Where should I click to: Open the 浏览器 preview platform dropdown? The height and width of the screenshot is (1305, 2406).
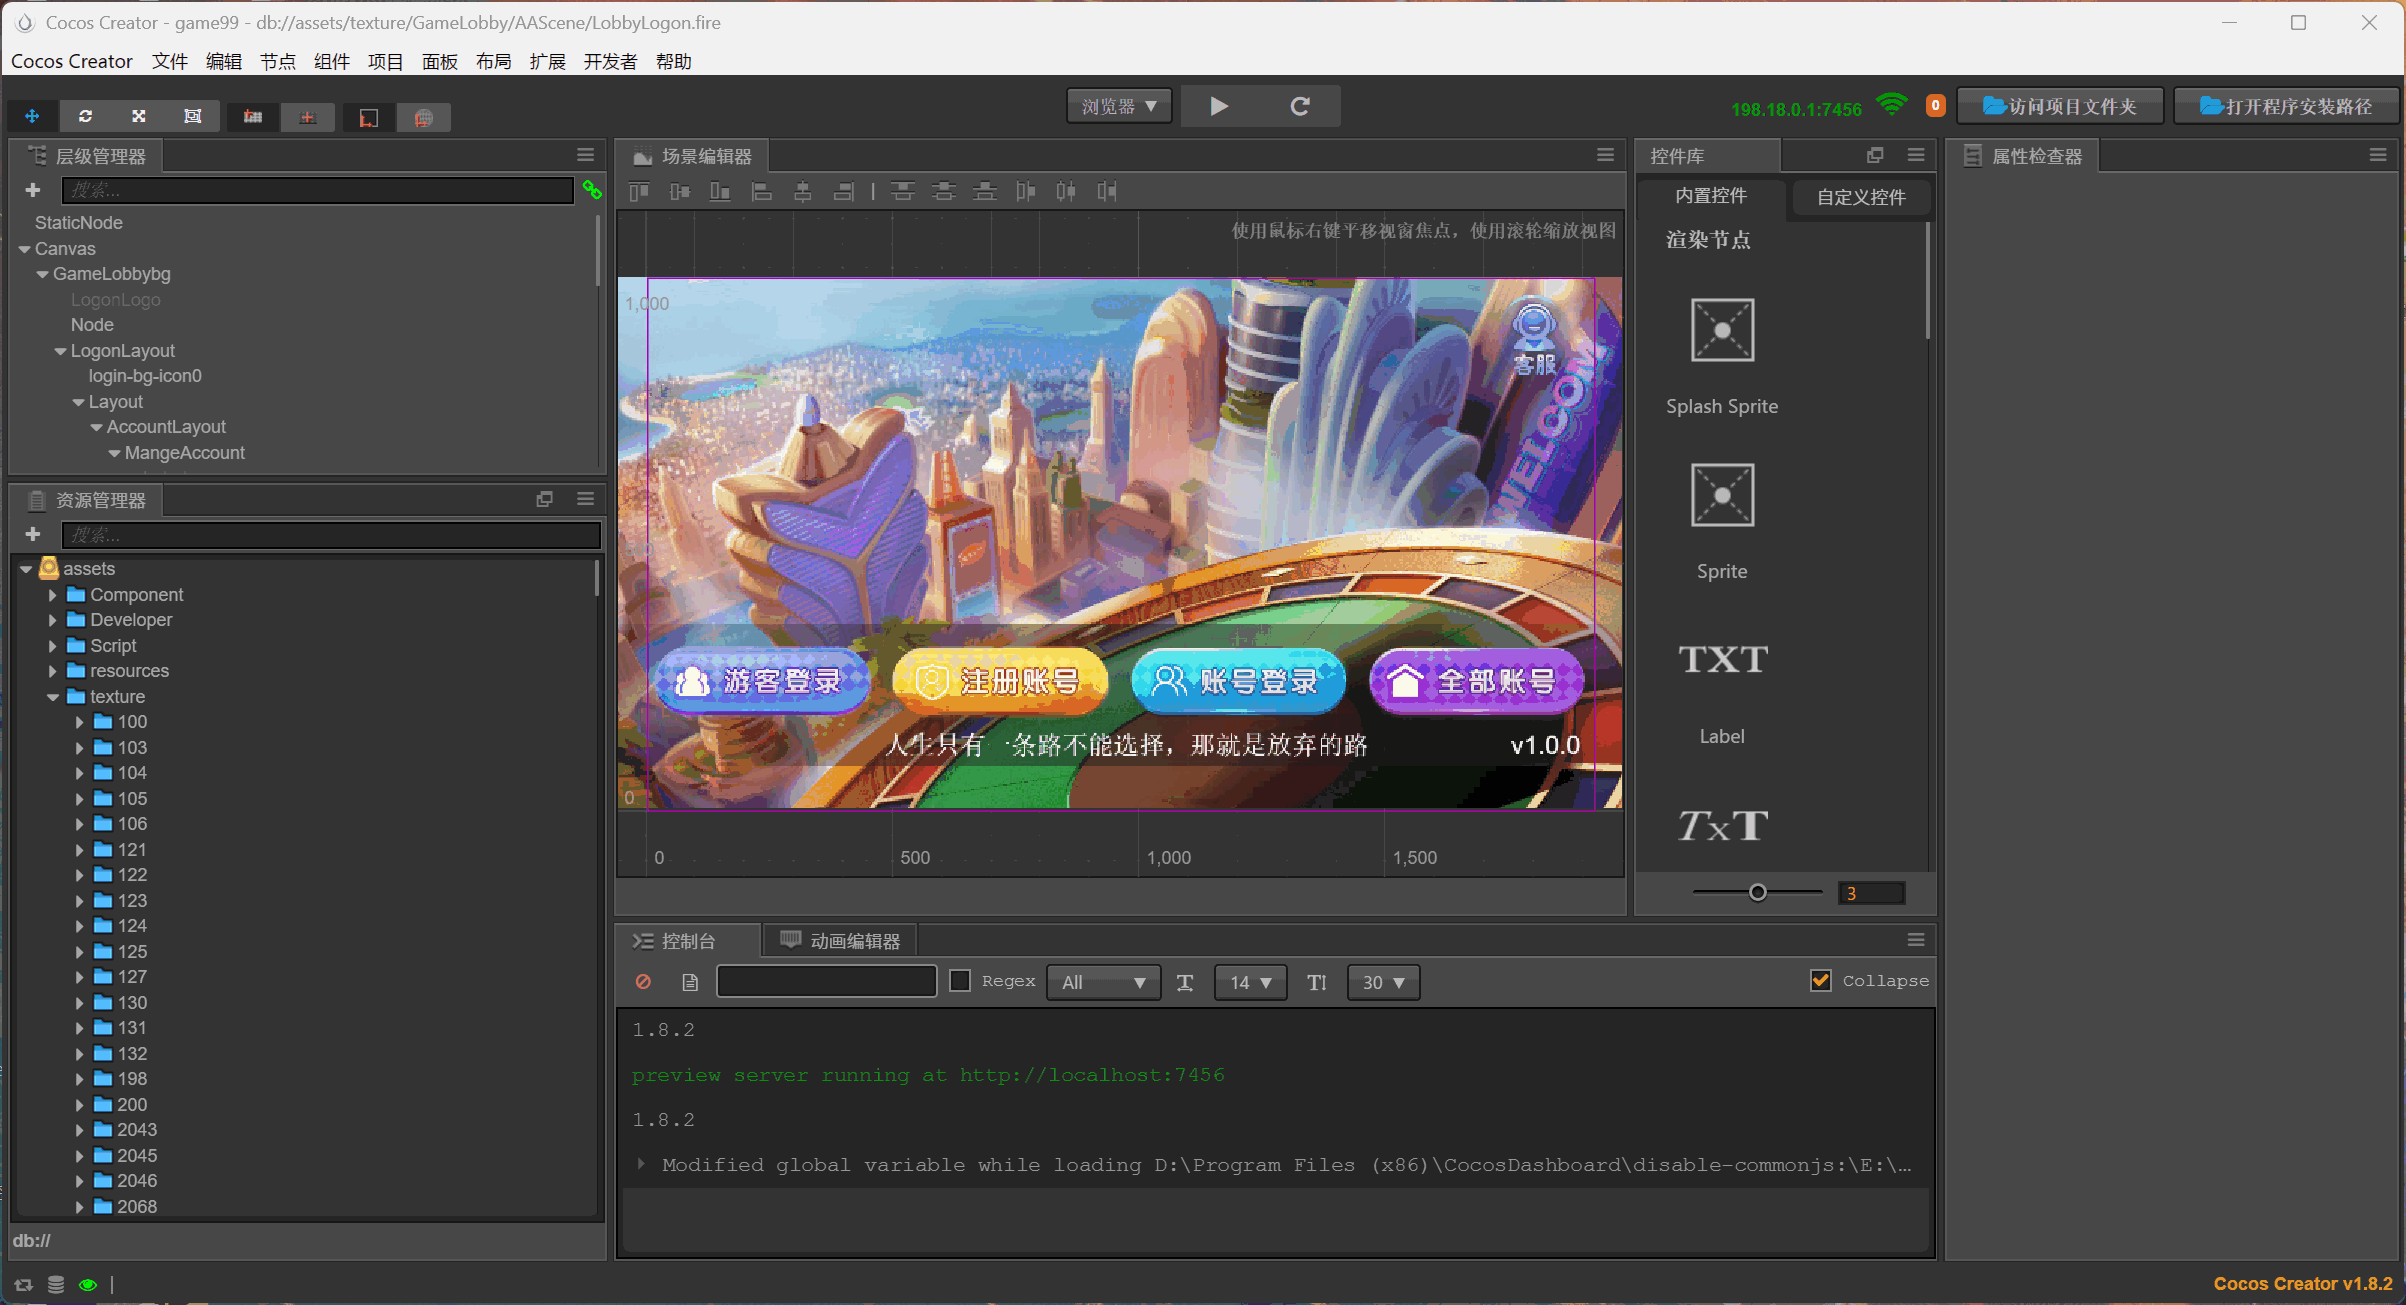1118,105
